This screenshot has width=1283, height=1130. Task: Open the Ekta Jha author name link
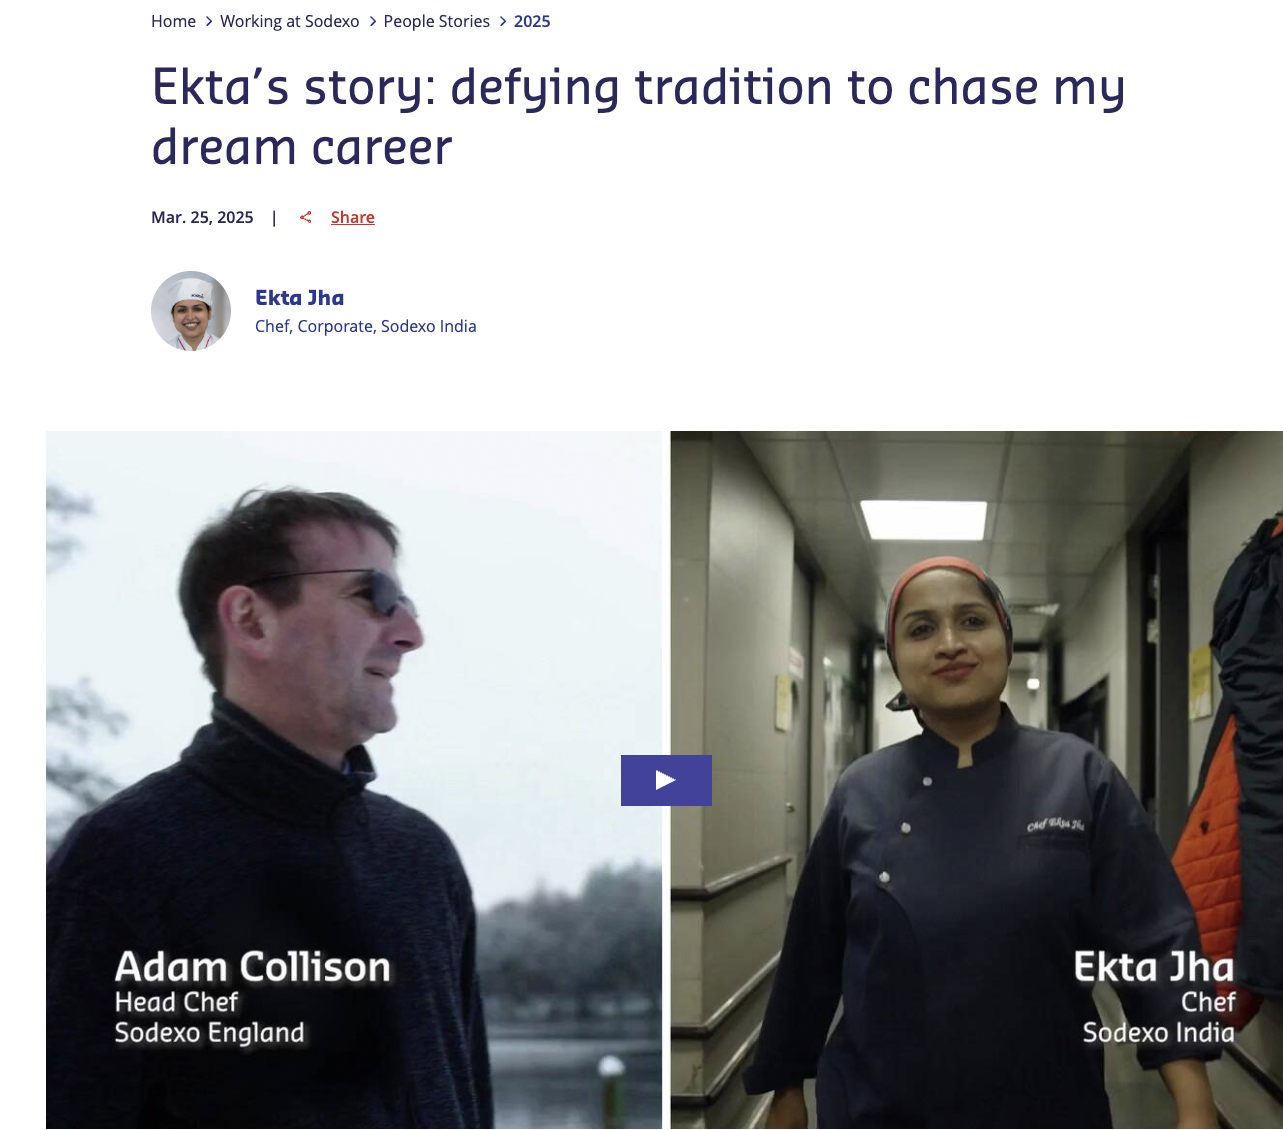300,297
